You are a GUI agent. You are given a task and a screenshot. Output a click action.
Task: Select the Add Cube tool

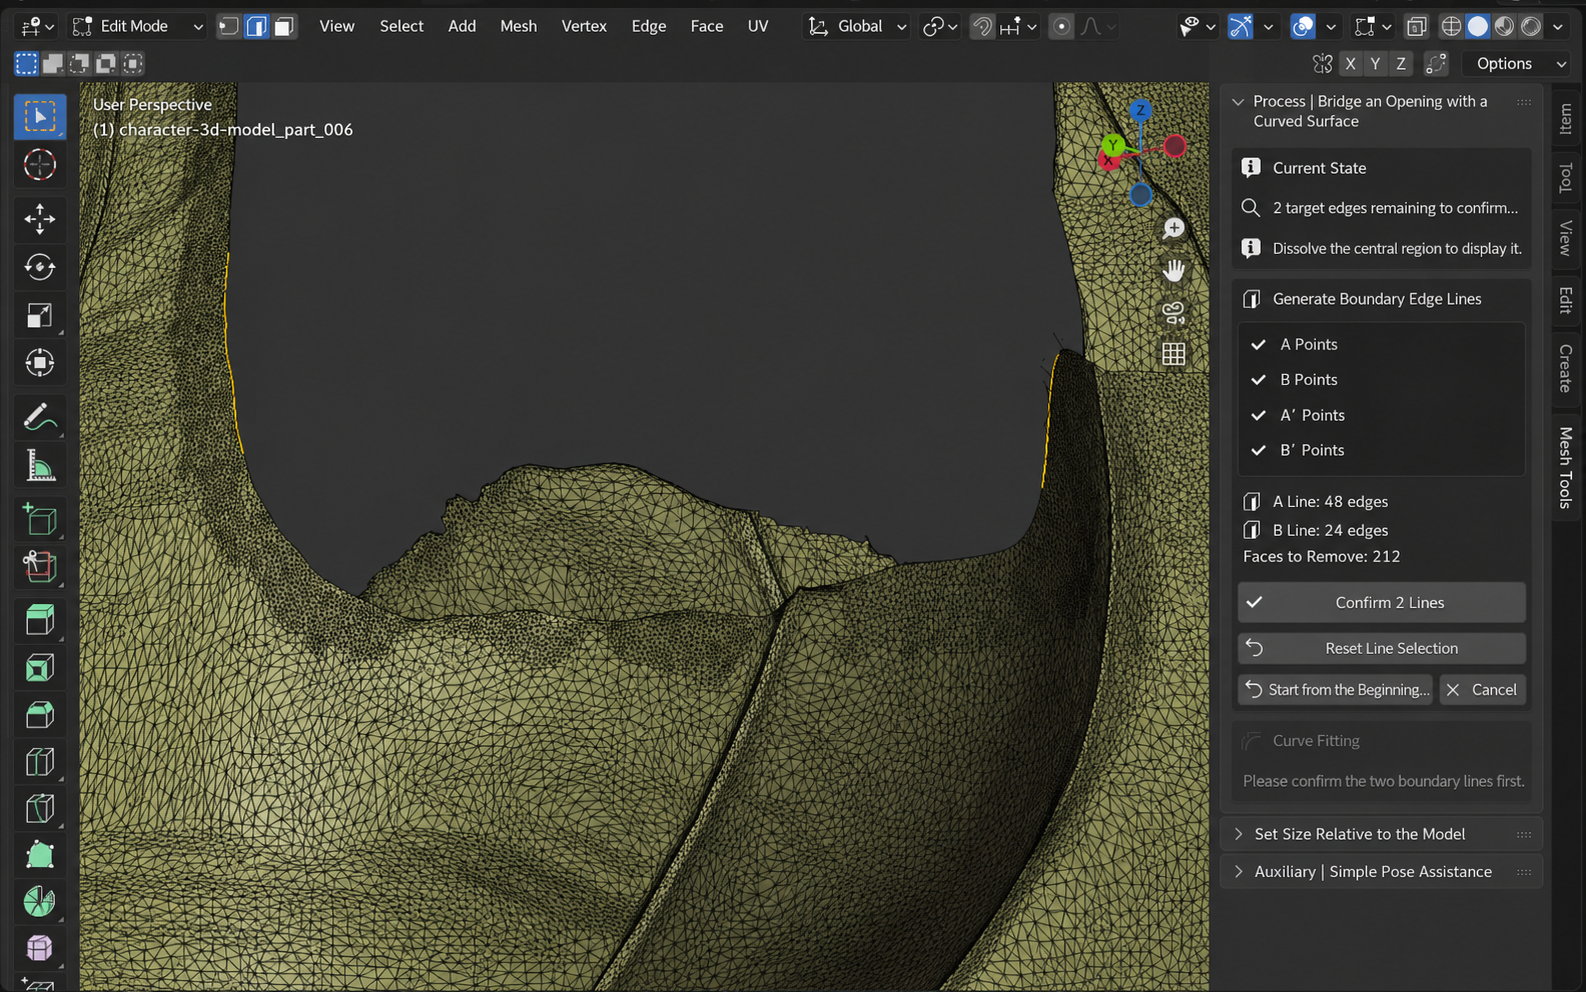(40, 519)
